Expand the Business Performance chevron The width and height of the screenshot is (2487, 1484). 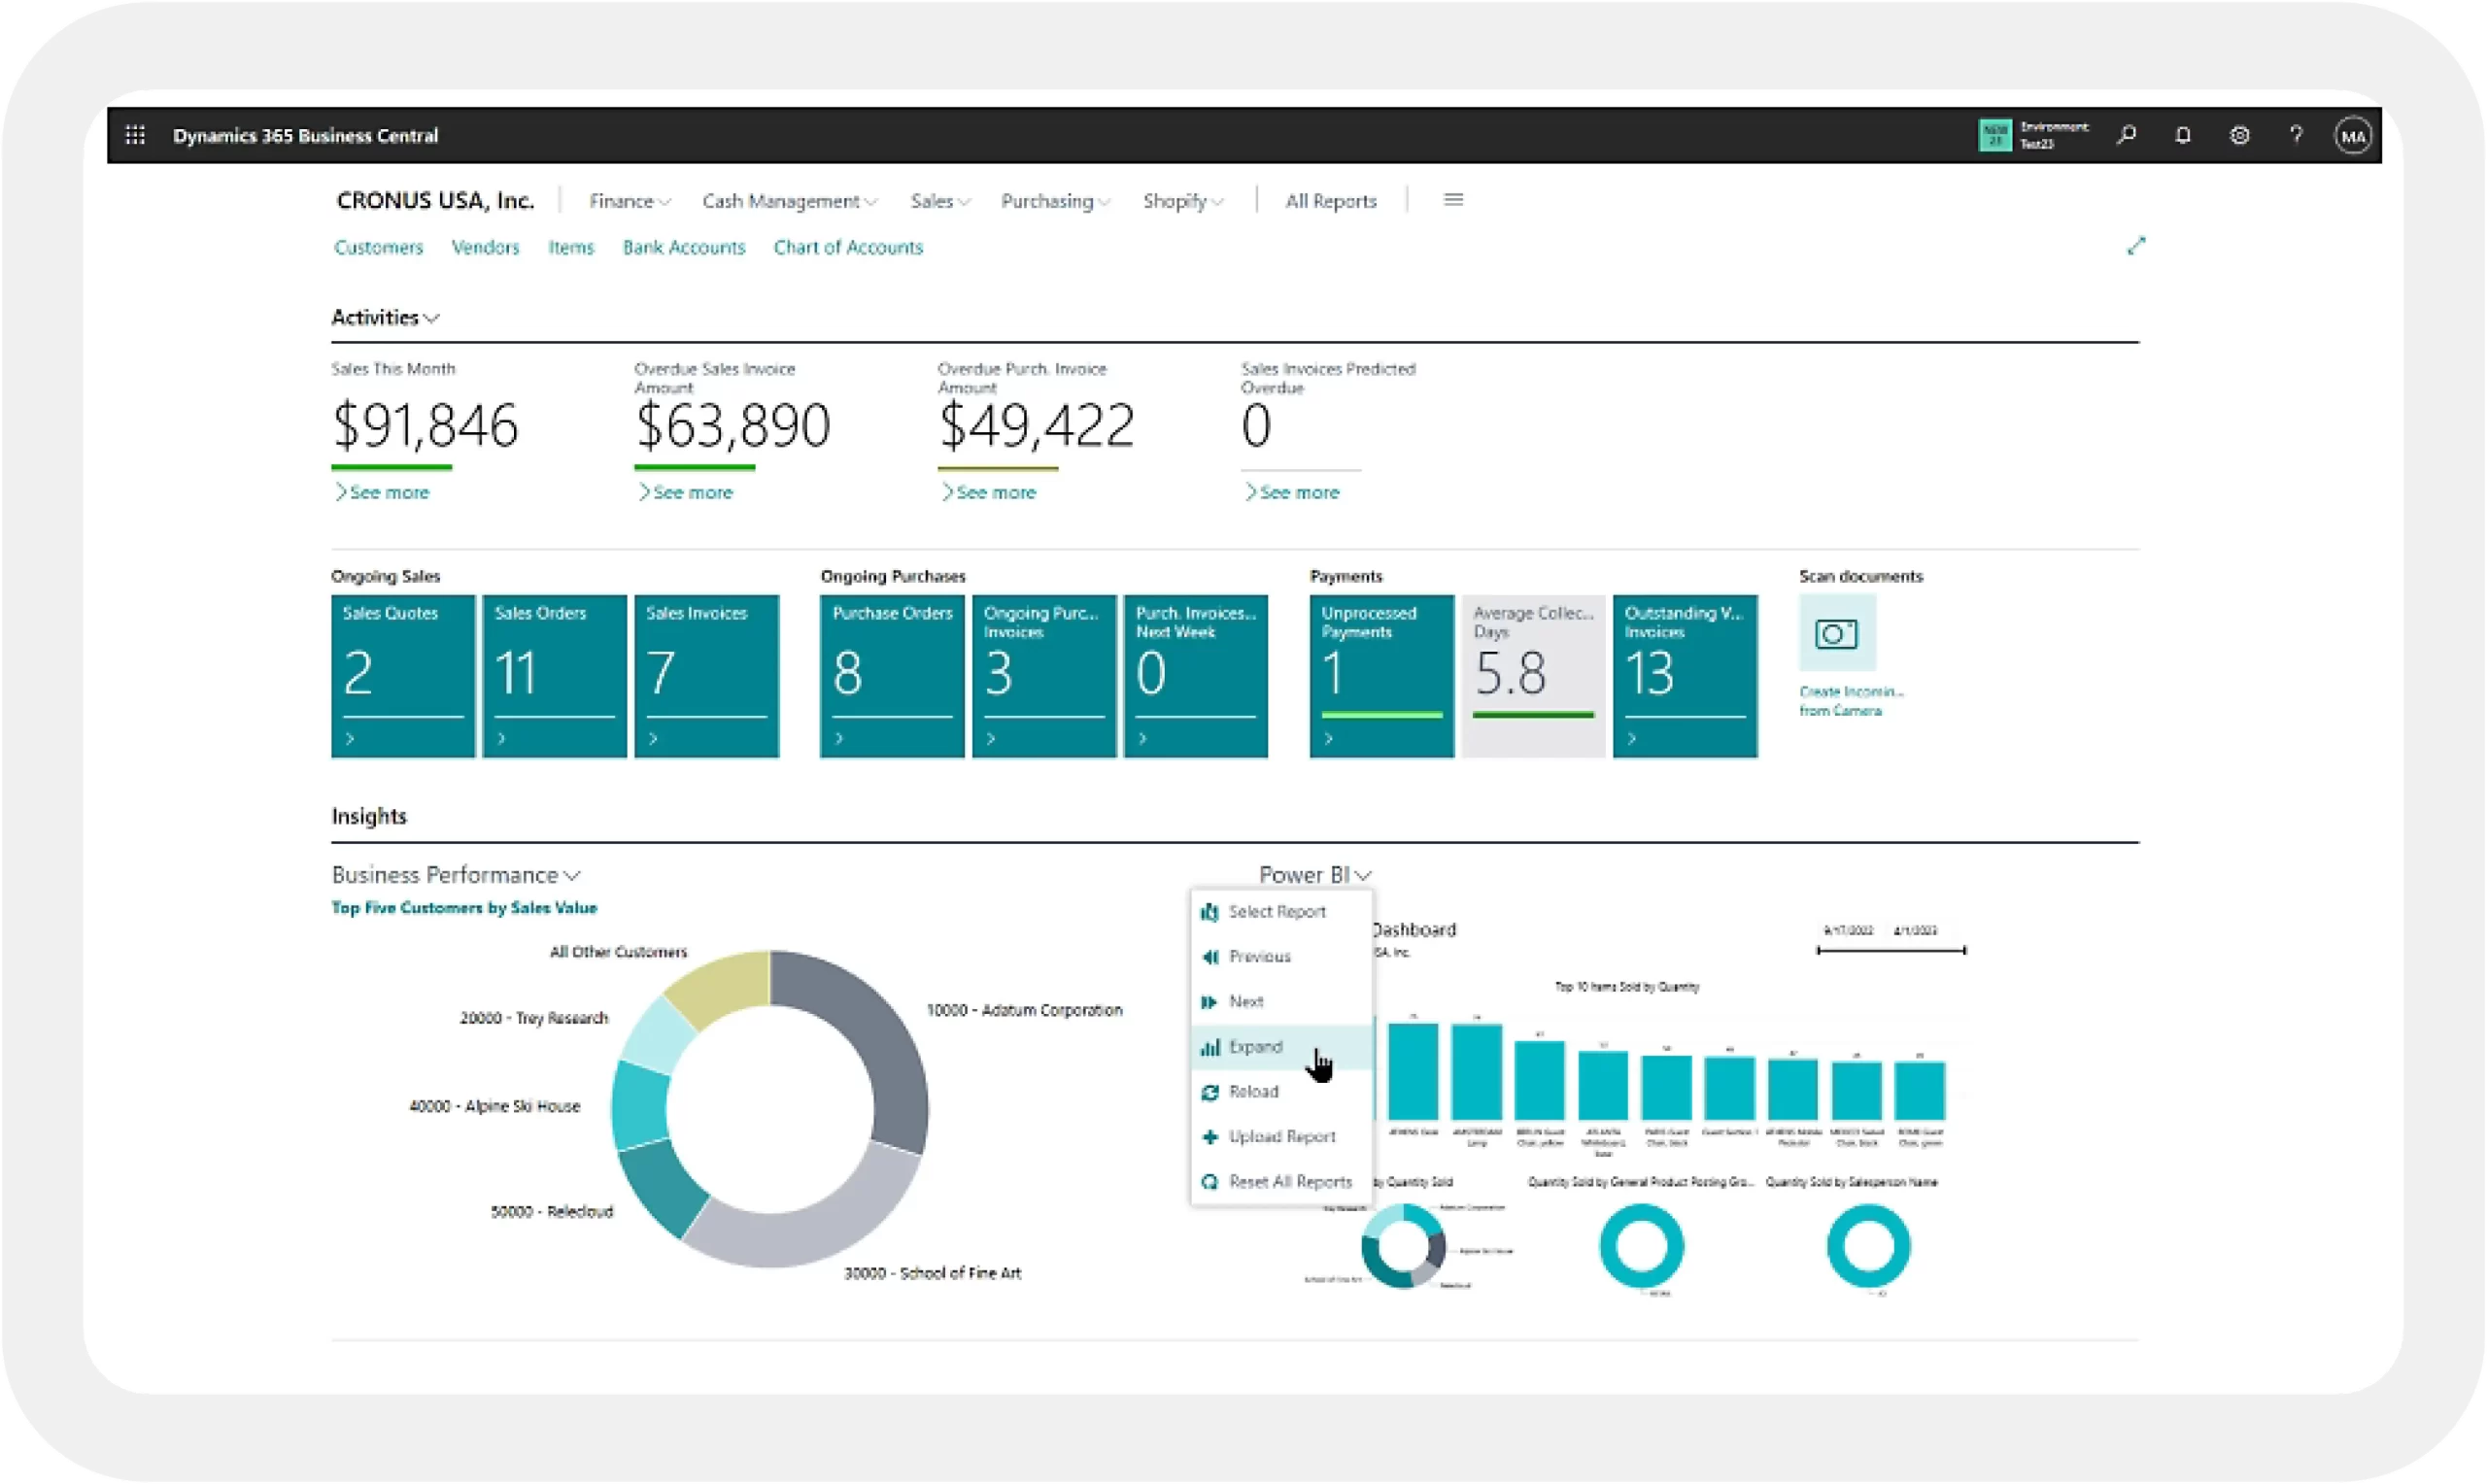(x=572, y=876)
